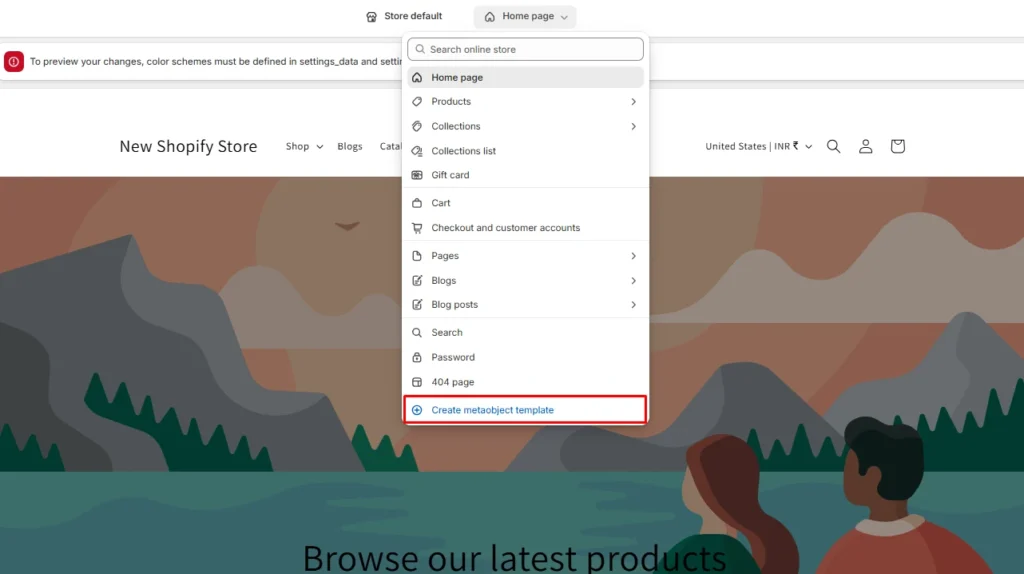
Task: Open Checkout and customer accounts
Action: [525, 228]
